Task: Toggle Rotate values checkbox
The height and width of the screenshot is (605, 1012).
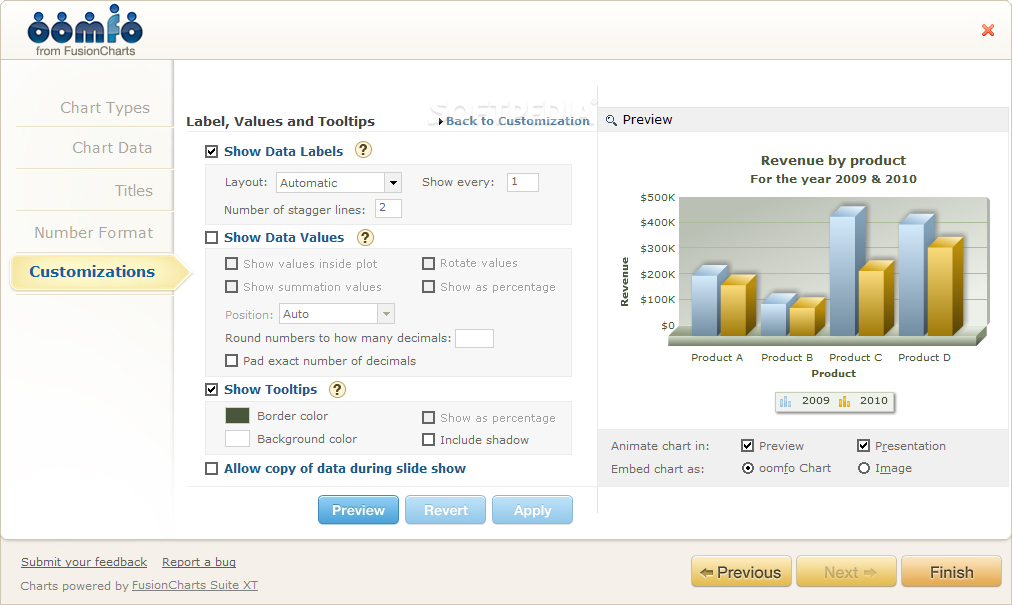Action: point(428,263)
